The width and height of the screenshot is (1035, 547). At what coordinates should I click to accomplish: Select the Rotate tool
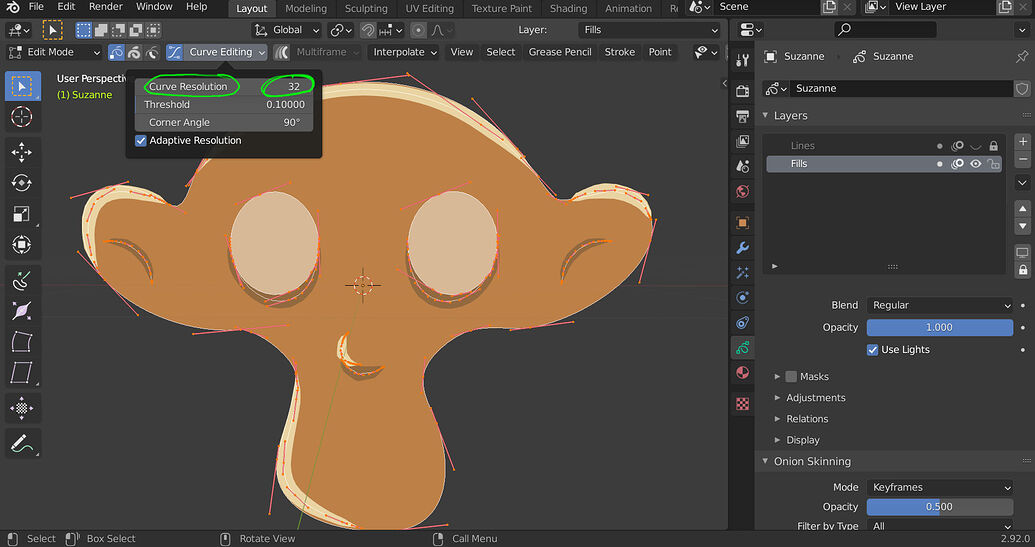tap(22, 183)
